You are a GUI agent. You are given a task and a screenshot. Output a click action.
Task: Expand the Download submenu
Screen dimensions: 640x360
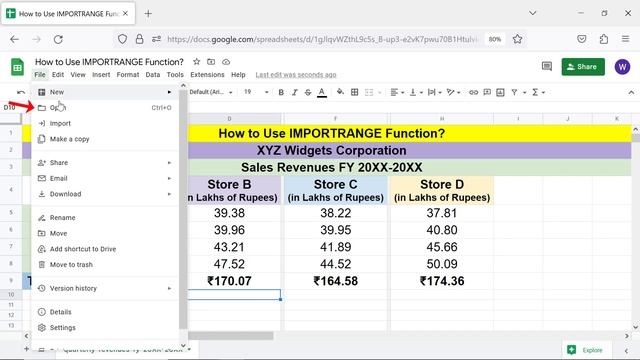point(105,194)
